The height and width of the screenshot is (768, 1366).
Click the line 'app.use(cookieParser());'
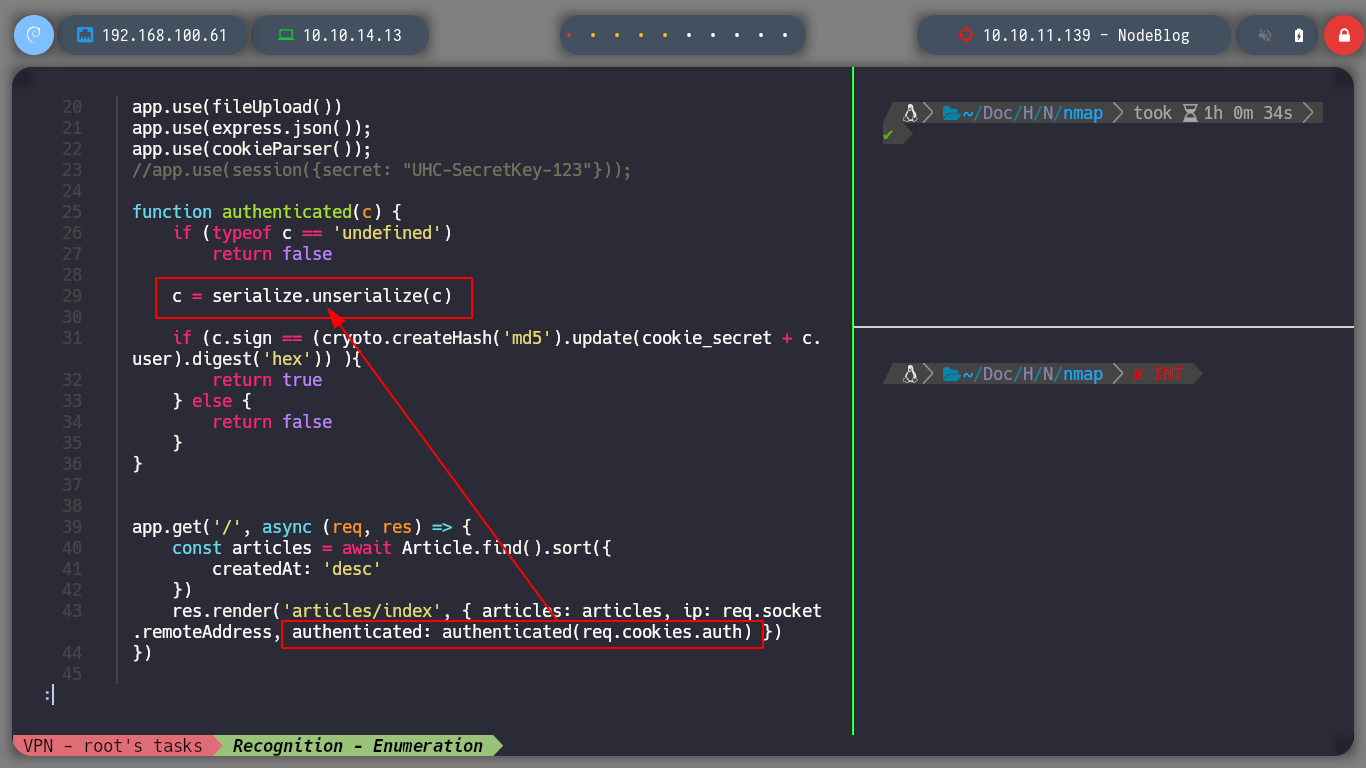point(252,149)
